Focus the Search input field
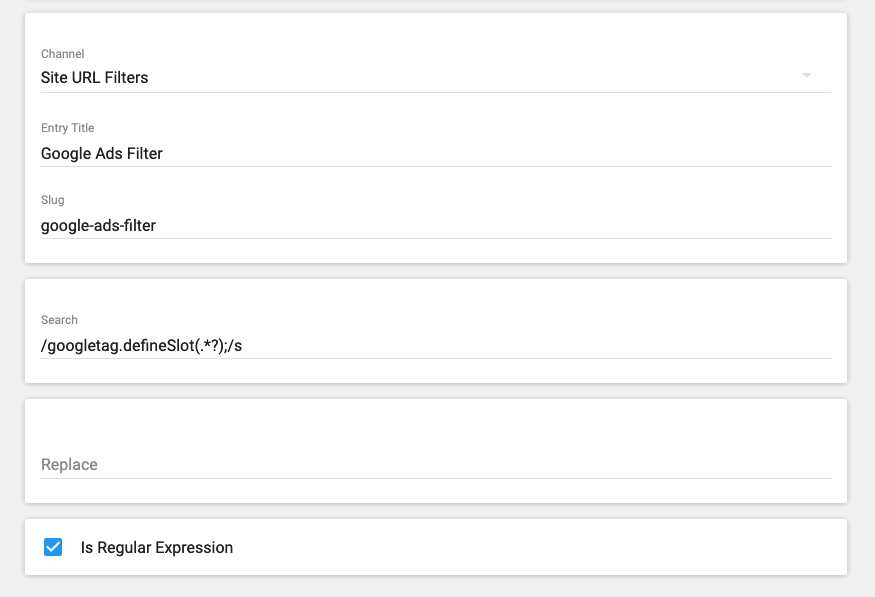This screenshot has width=875, height=597. (435, 345)
